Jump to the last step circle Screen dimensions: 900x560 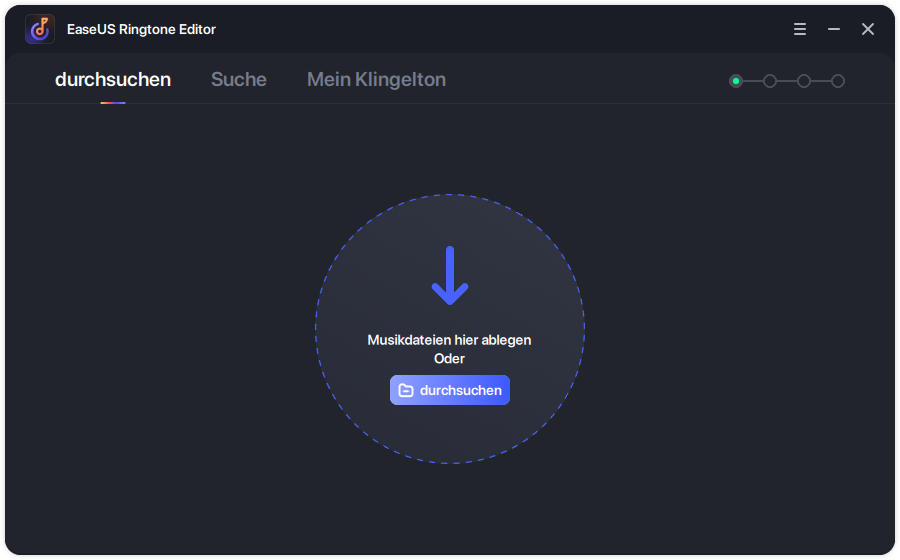pyautogui.click(x=838, y=81)
